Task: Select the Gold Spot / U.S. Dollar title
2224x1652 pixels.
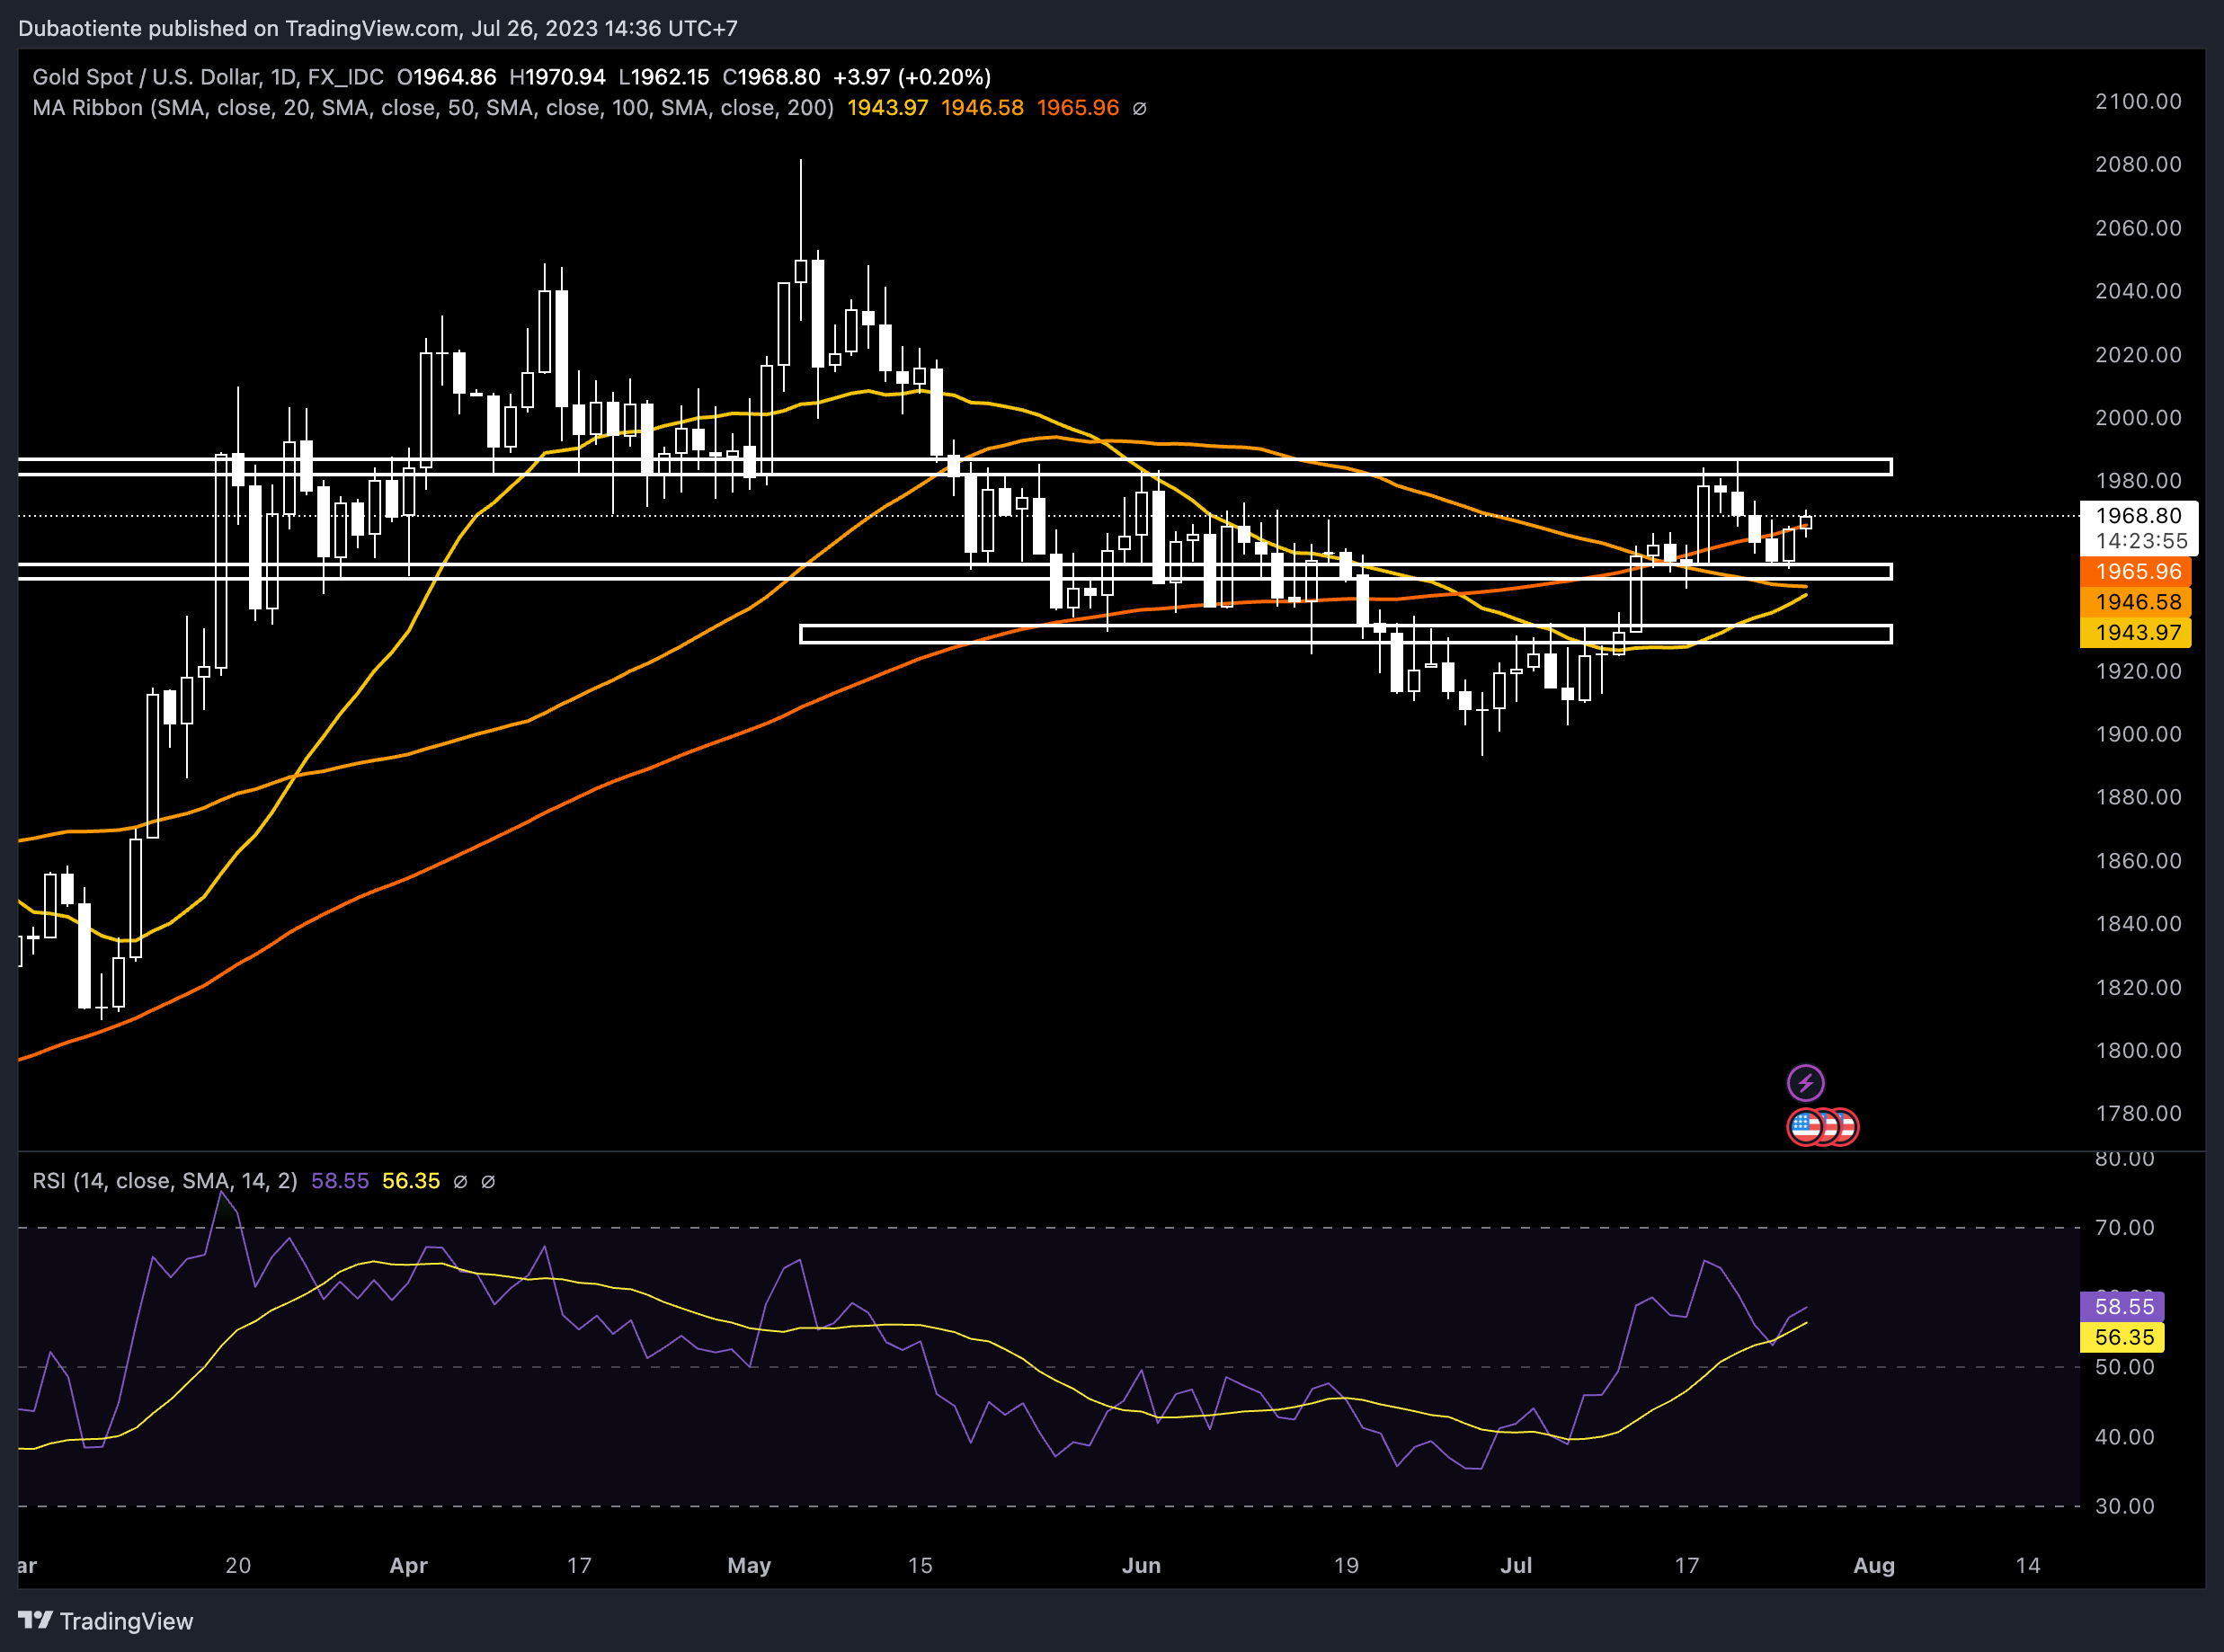Action: pyautogui.click(x=207, y=77)
